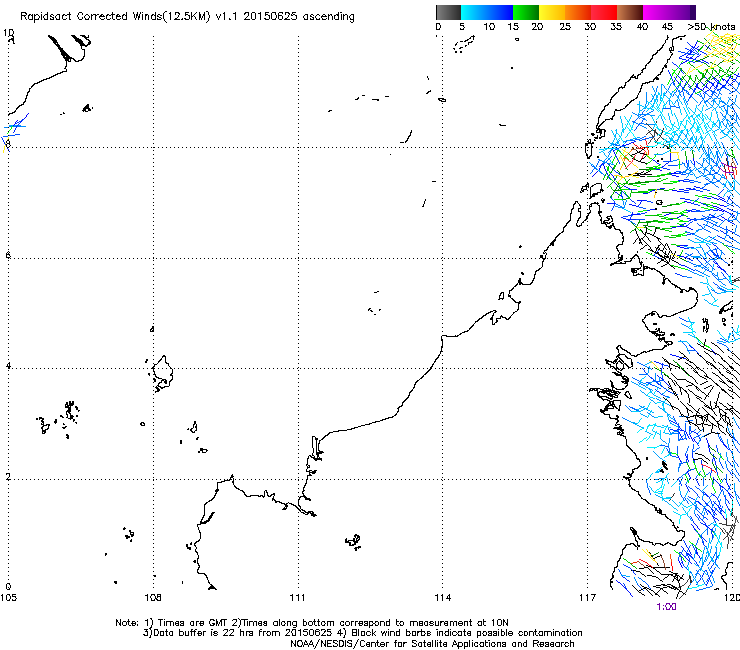This screenshot has height=650, width=740.
Task: Click the latitude label '6' on left axis
Action: 8,255
